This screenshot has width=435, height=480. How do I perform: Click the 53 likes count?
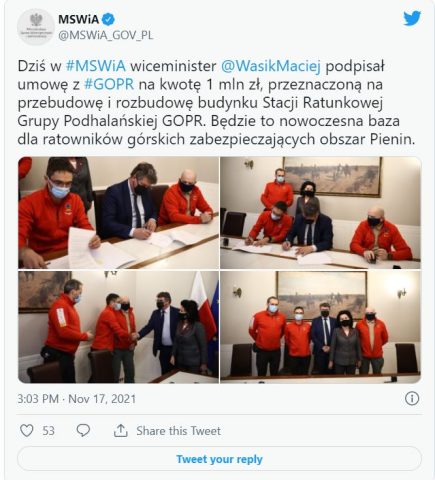(x=48, y=431)
